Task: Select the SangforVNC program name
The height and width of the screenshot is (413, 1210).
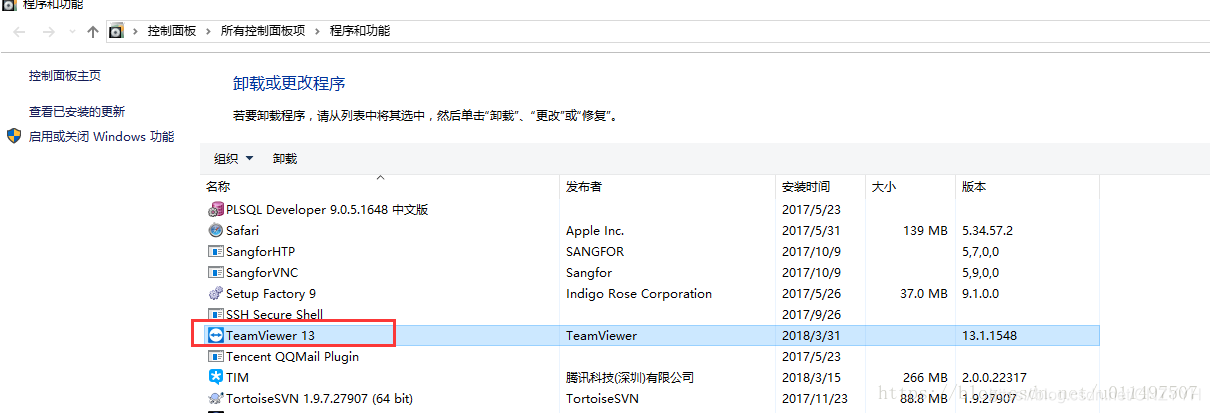Action: point(262,273)
